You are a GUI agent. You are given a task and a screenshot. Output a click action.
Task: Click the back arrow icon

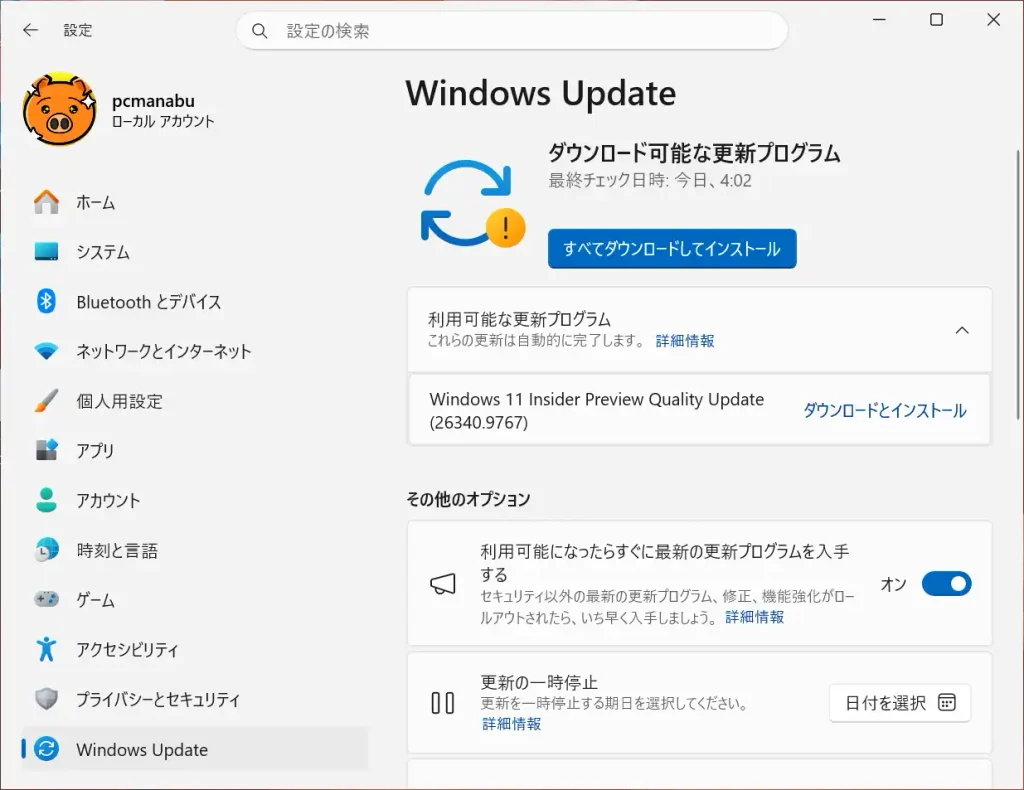pyautogui.click(x=30, y=30)
